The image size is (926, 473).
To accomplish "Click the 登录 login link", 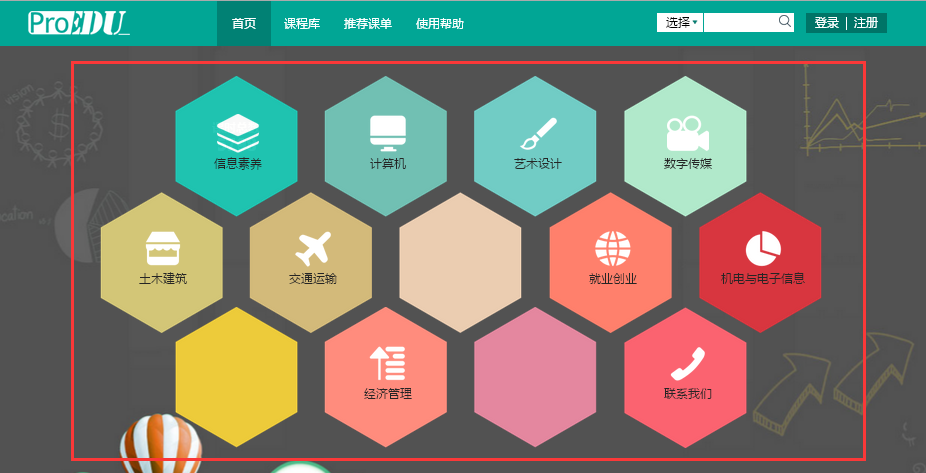I will coord(827,23).
